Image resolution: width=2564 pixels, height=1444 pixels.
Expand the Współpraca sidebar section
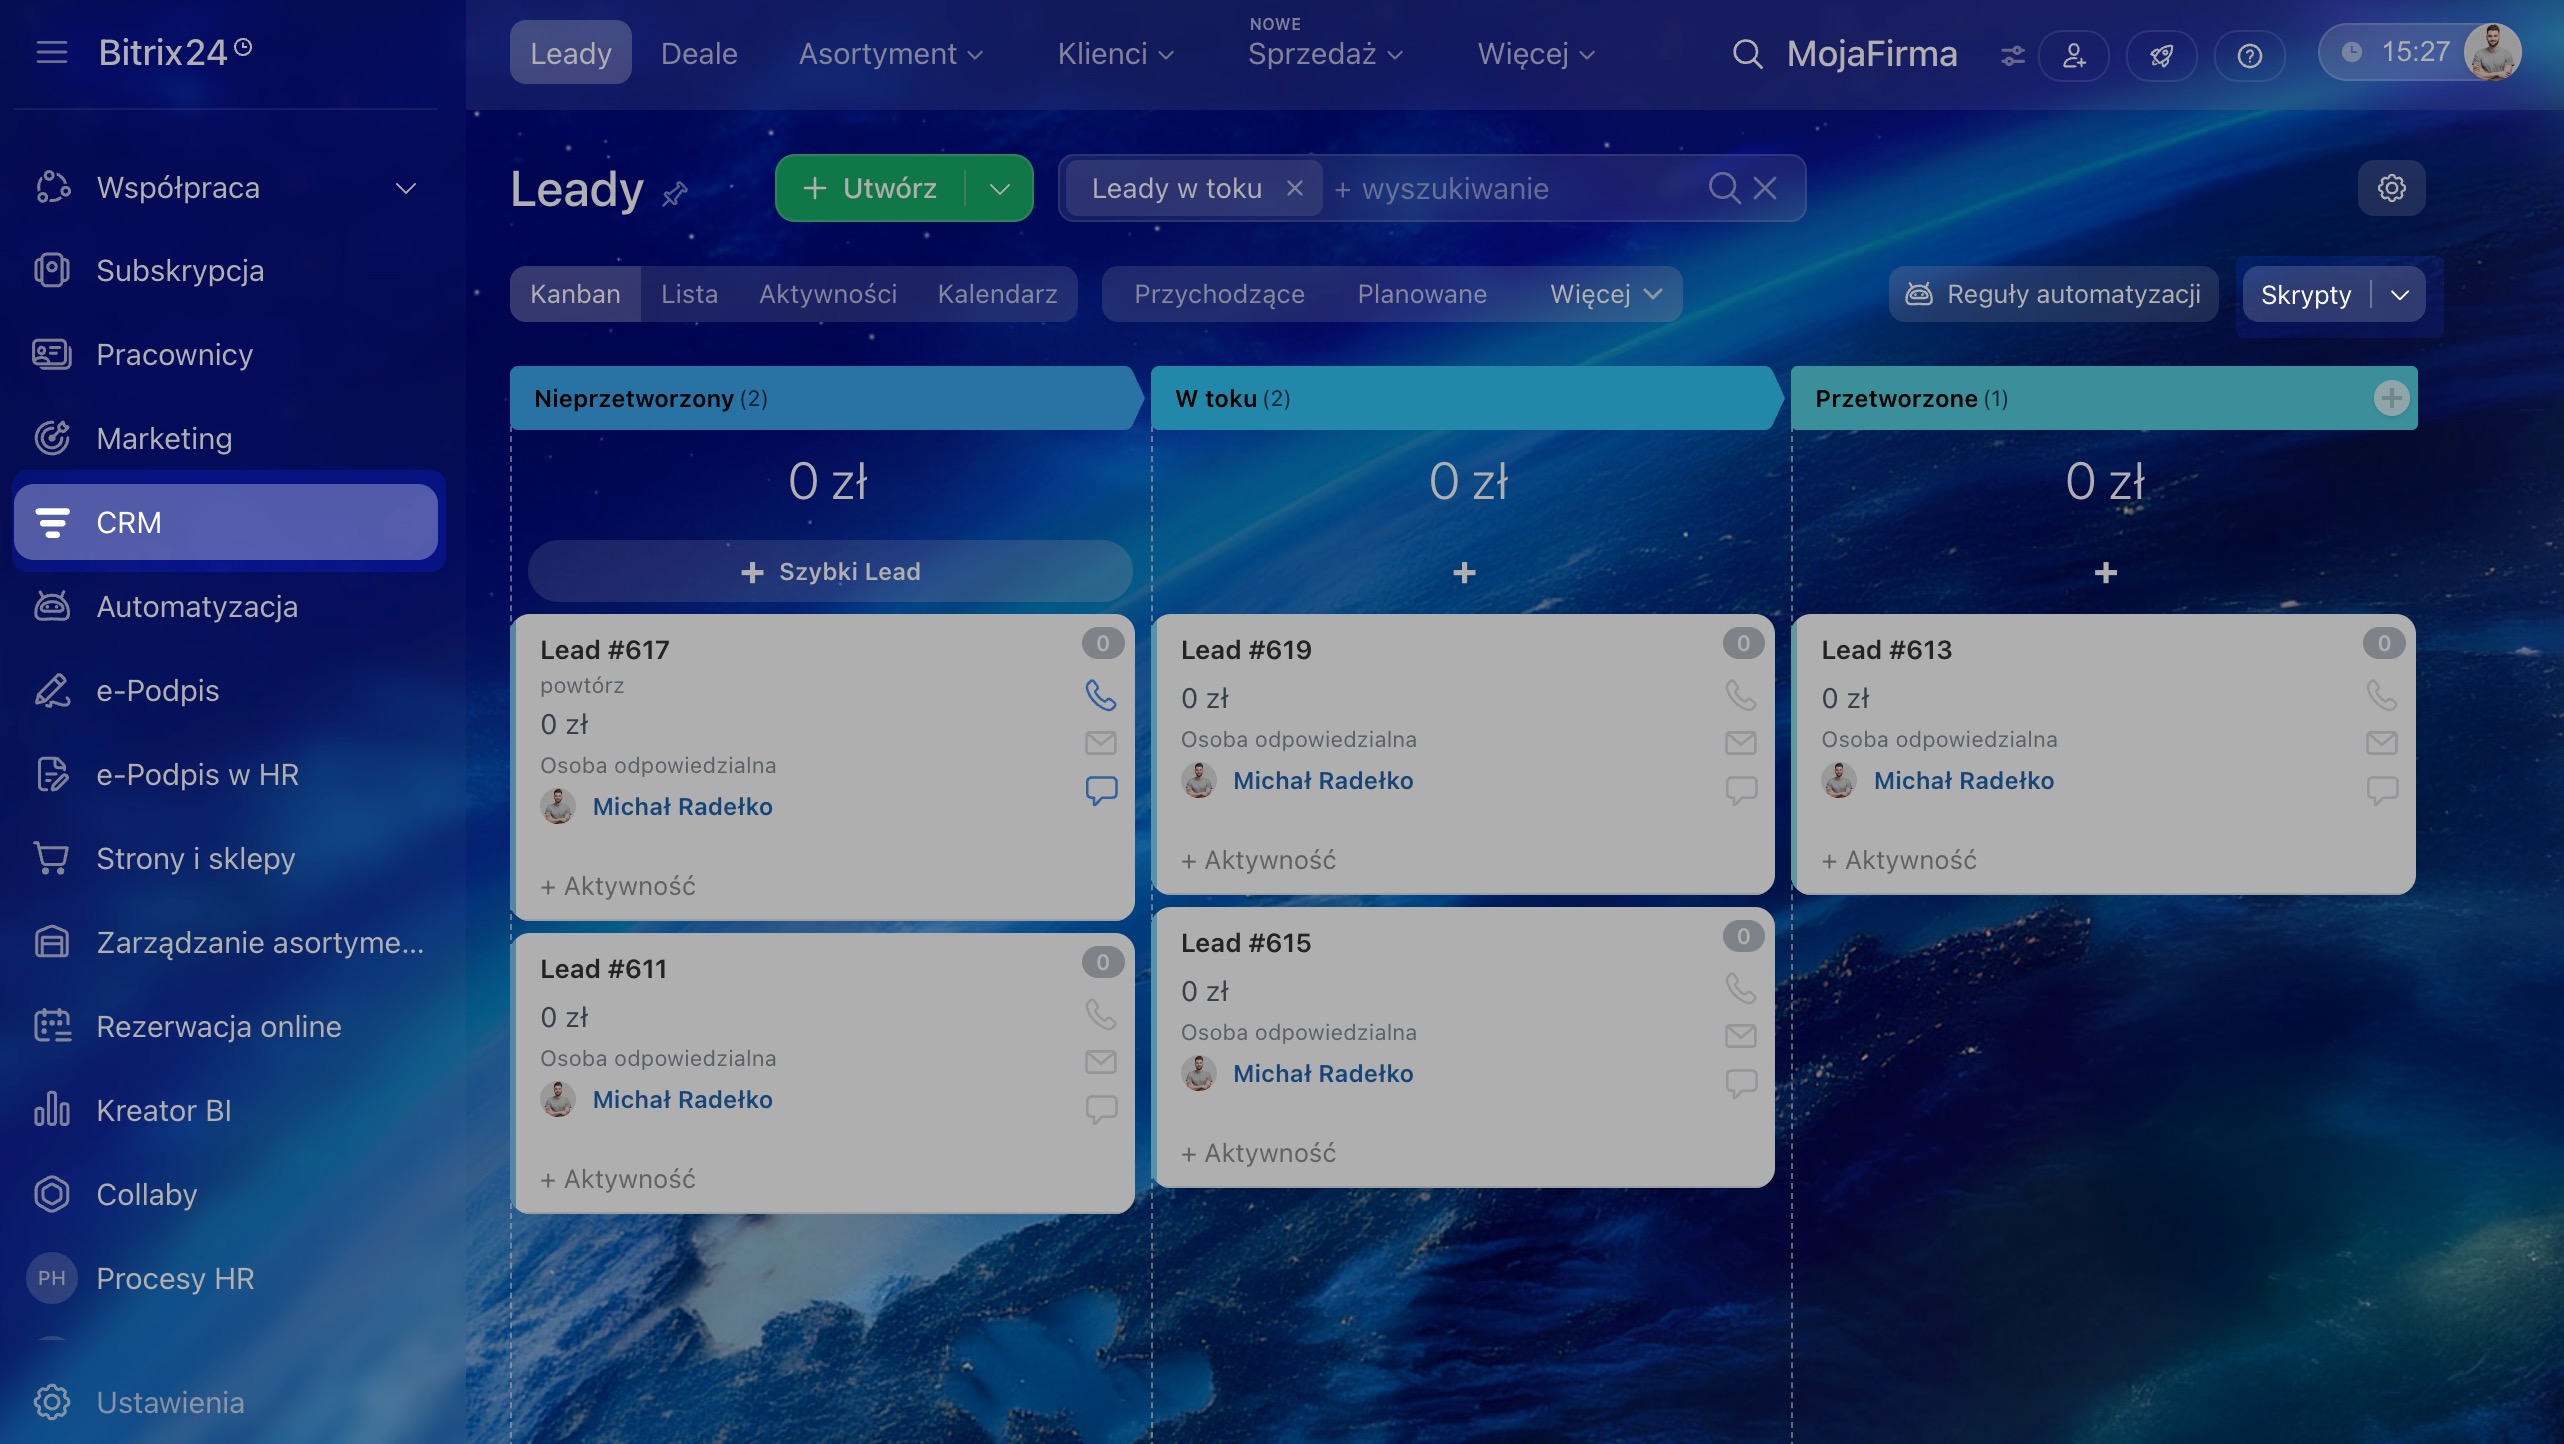(405, 188)
